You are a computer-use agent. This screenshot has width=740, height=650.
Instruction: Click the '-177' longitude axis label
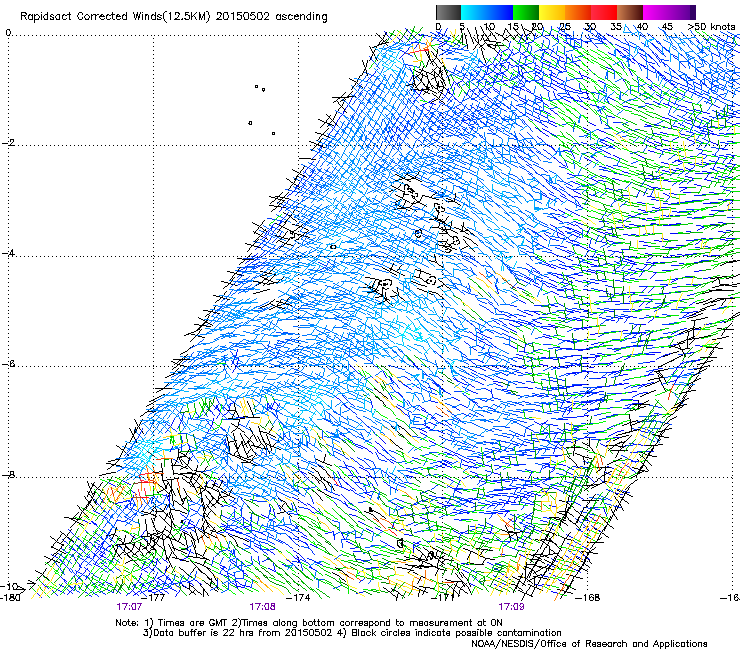(155, 598)
